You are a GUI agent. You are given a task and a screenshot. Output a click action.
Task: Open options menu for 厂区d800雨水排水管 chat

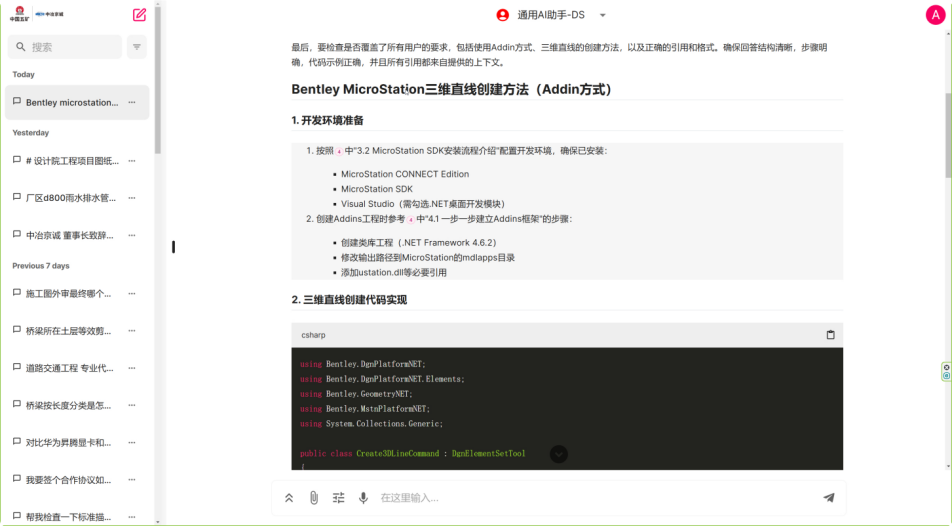pyautogui.click(x=131, y=198)
